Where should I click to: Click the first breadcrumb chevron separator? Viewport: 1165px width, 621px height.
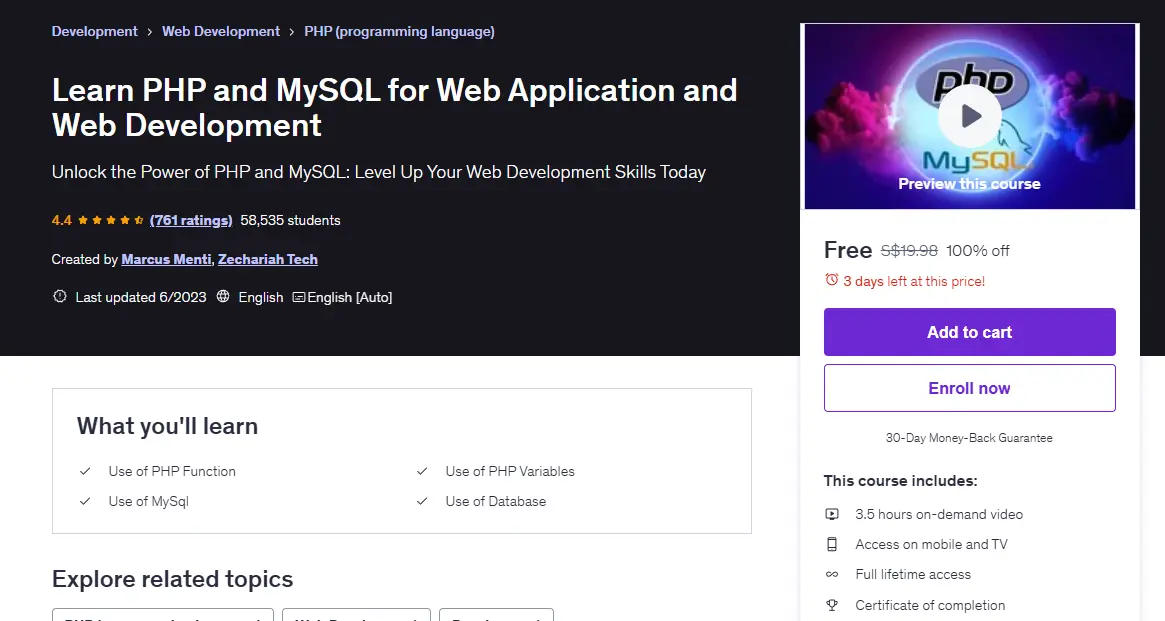click(150, 32)
